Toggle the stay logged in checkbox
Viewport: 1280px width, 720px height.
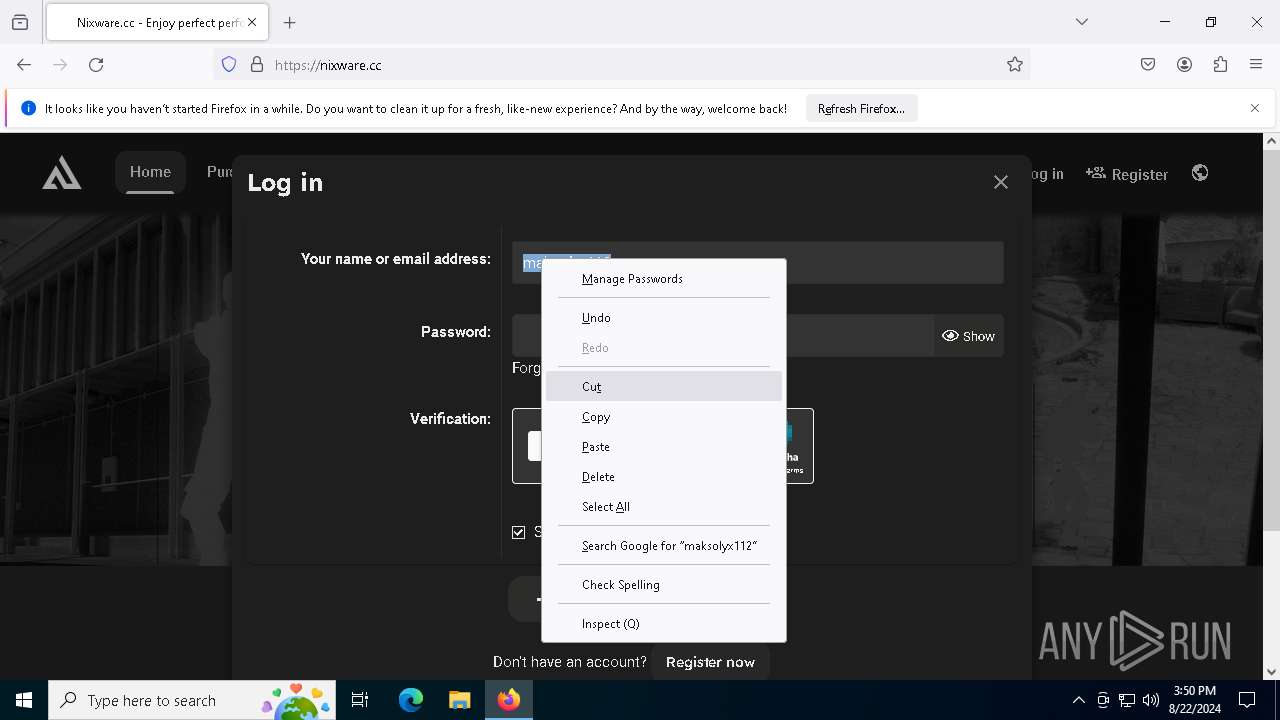click(x=518, y=532)
